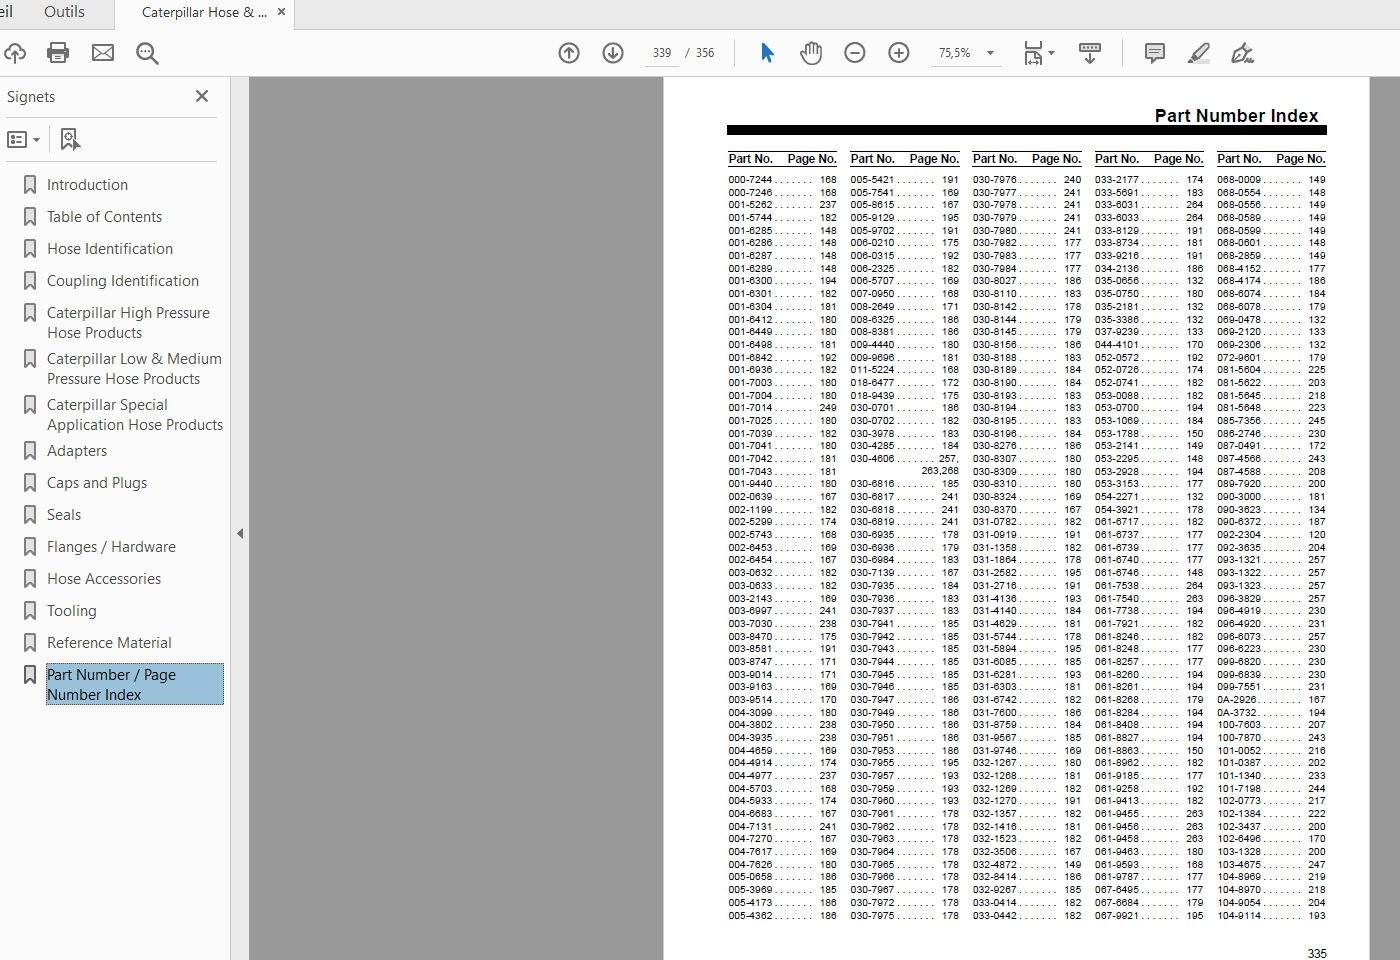Go to Coupling Identification bookmark
The width and height of the screenshot is (1400, 960).
tap(123, 281)
